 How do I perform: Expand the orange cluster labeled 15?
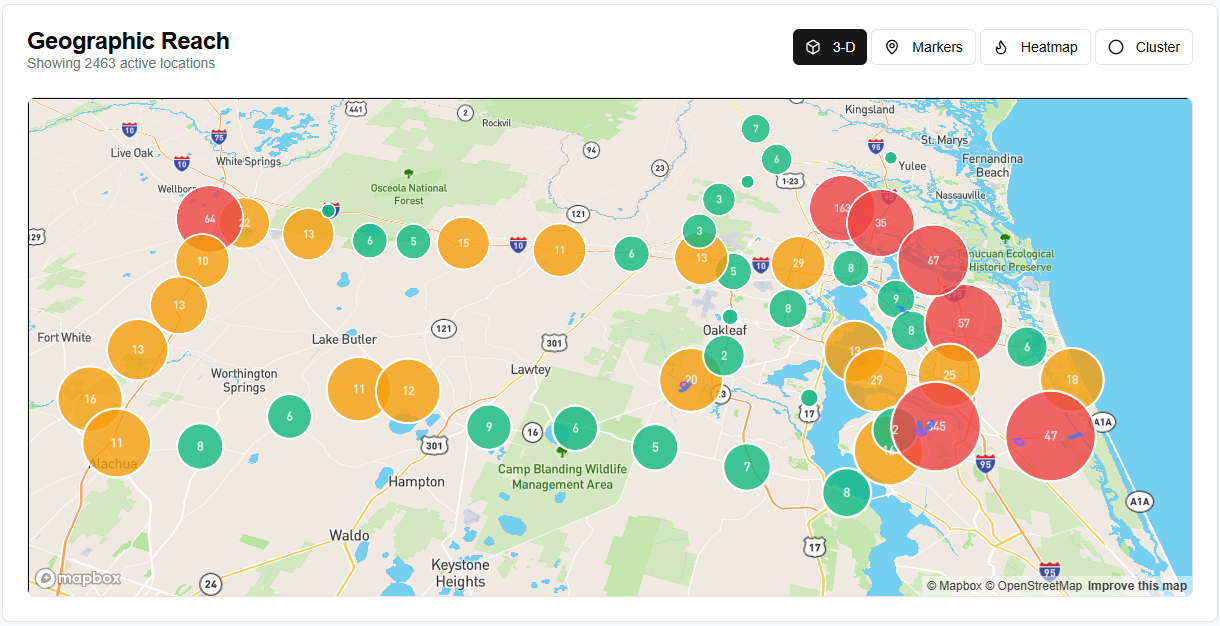[x=463, y=243]
